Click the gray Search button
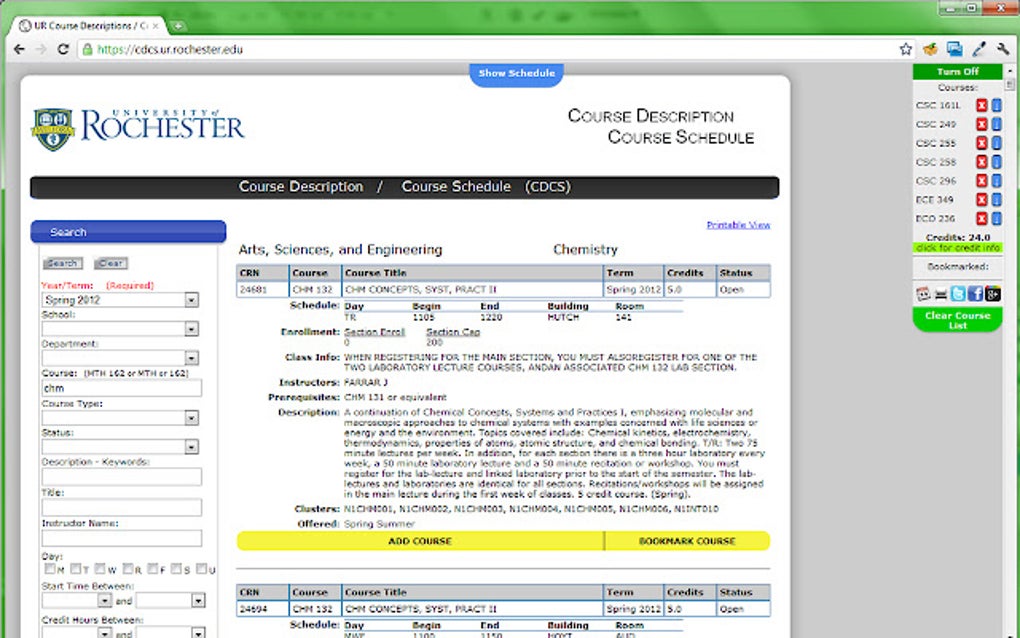This screenshot has height=638, width=1020. [x=63, y=263]
